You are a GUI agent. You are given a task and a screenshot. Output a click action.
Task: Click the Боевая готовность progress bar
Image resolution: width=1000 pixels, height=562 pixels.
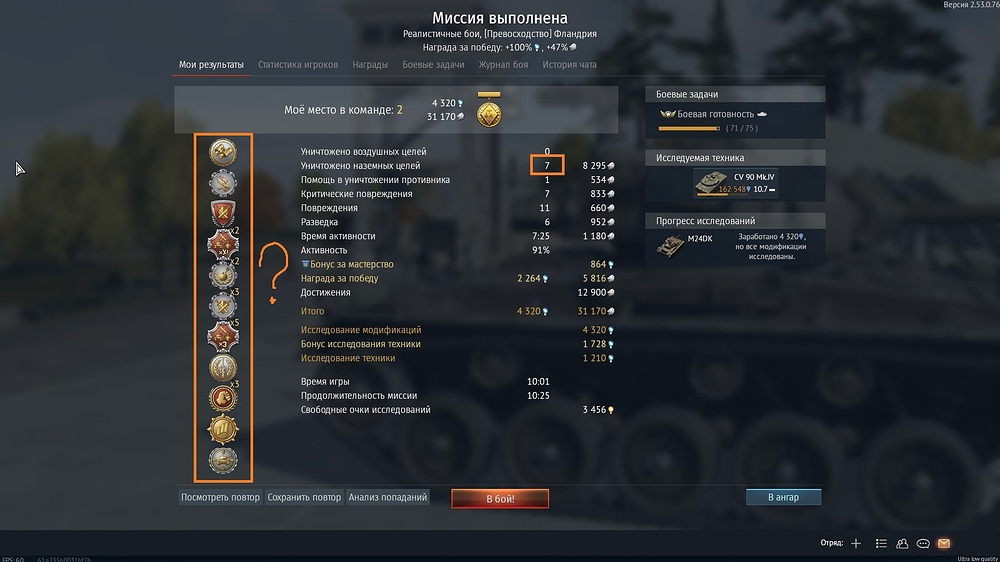tap(689, 128)
